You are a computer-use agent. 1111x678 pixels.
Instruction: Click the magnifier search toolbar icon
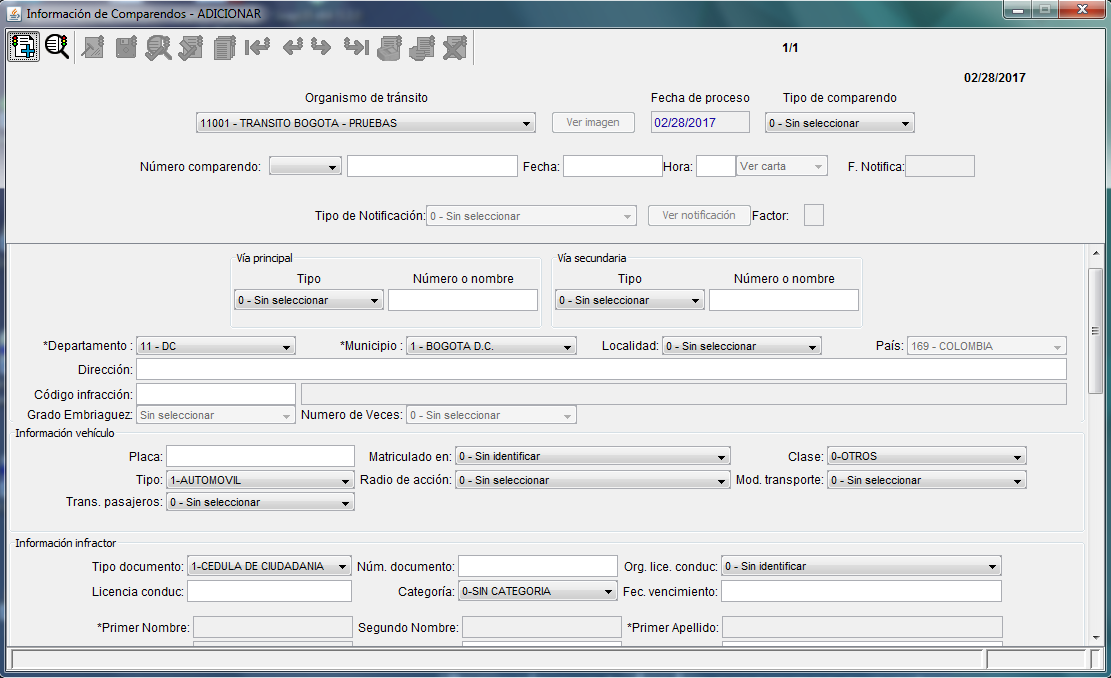tap(57, 46)
